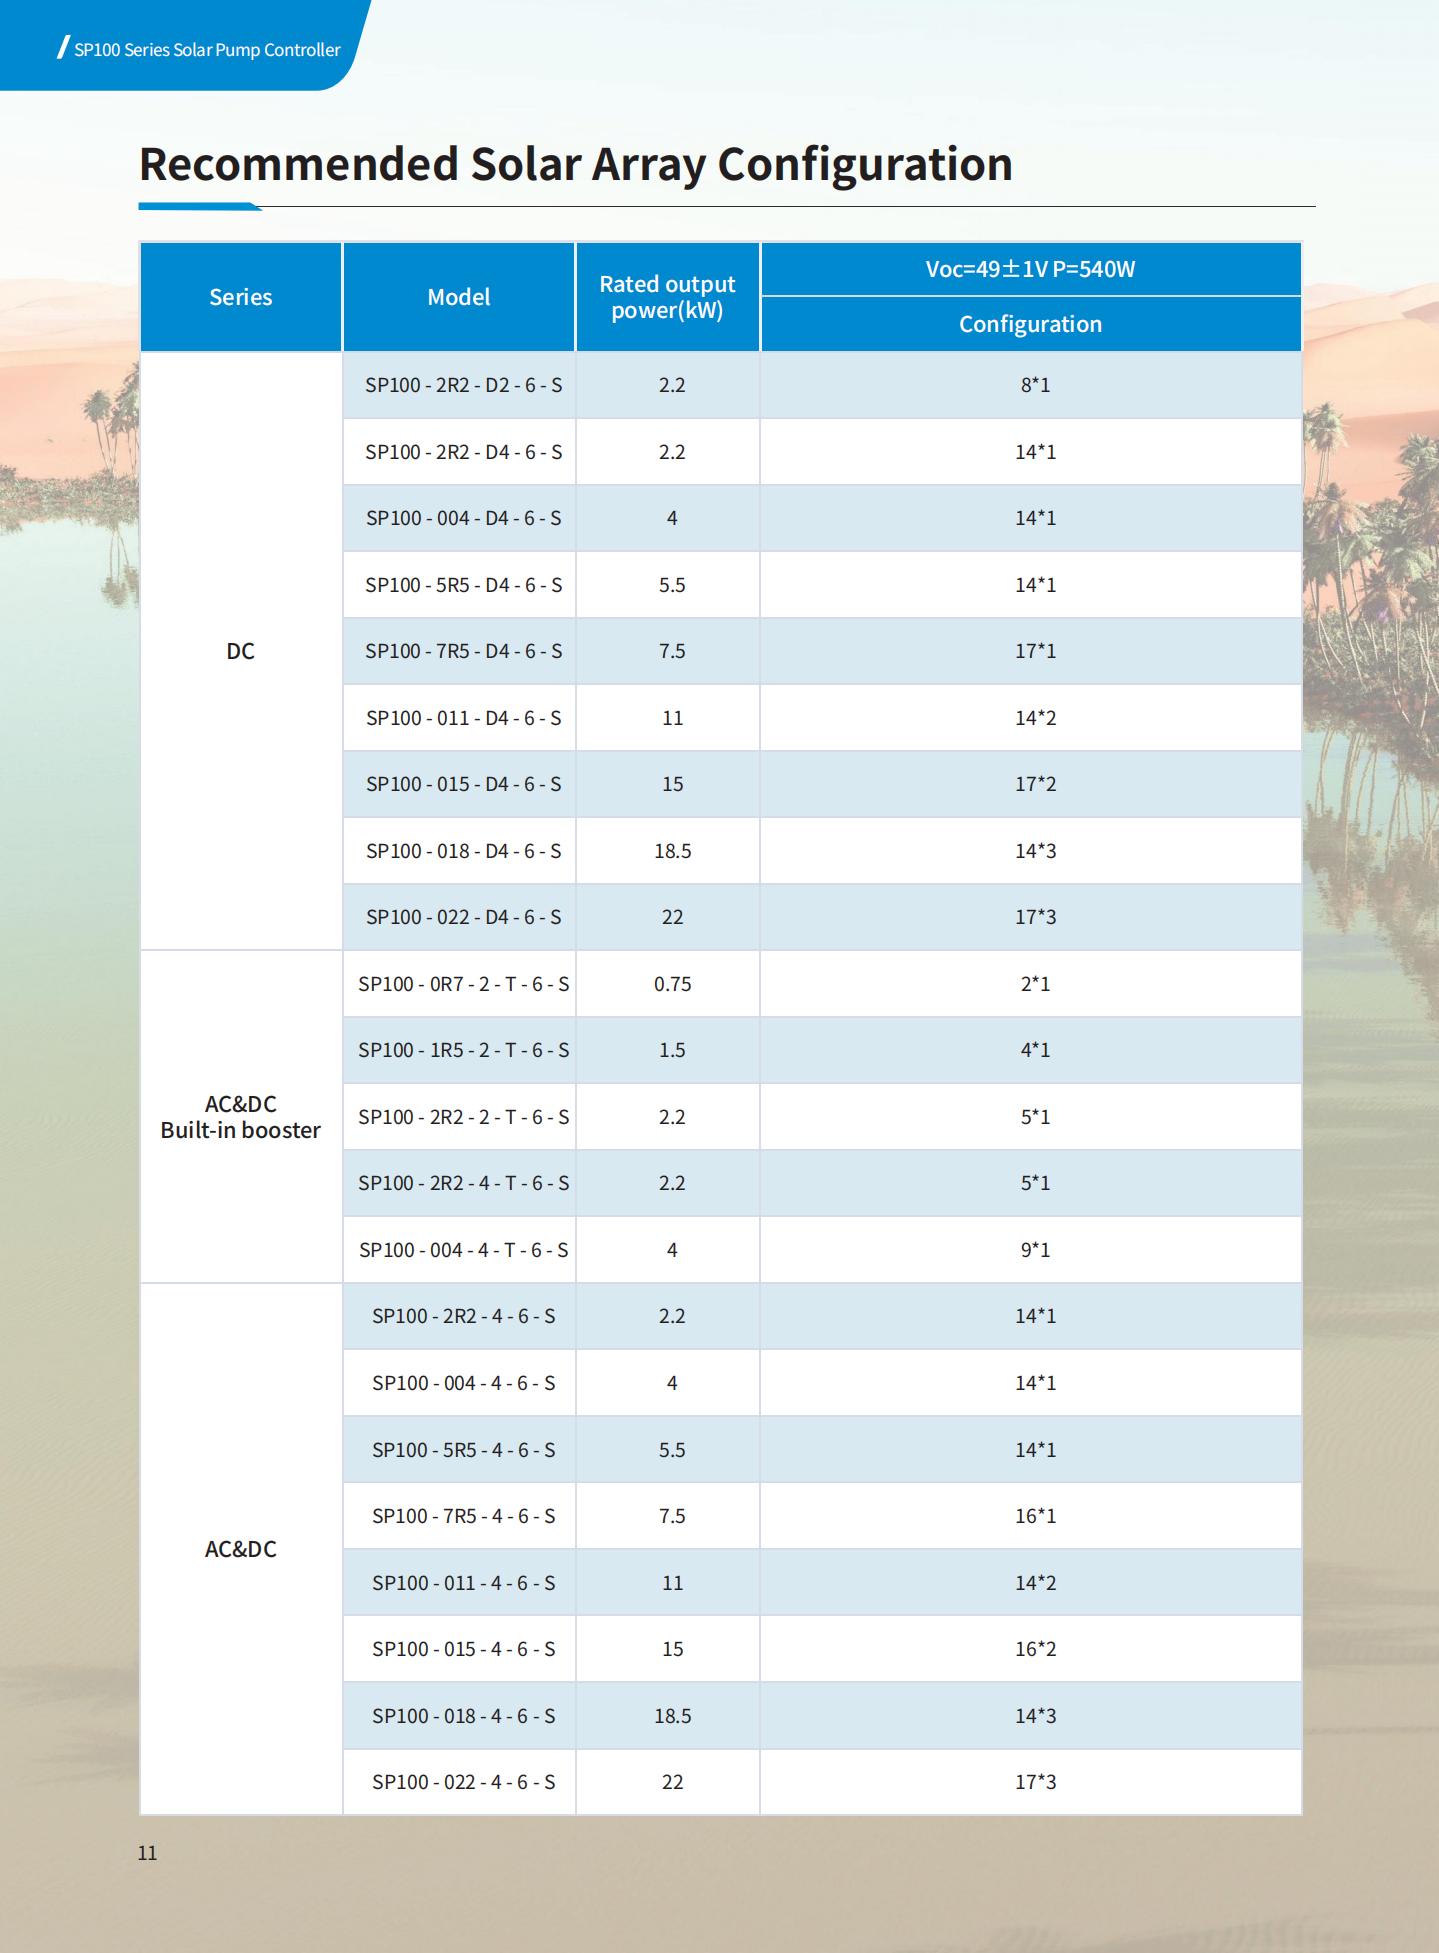Click the DC series cell
Viewport: 1439px width, 1953px height.
241,651
